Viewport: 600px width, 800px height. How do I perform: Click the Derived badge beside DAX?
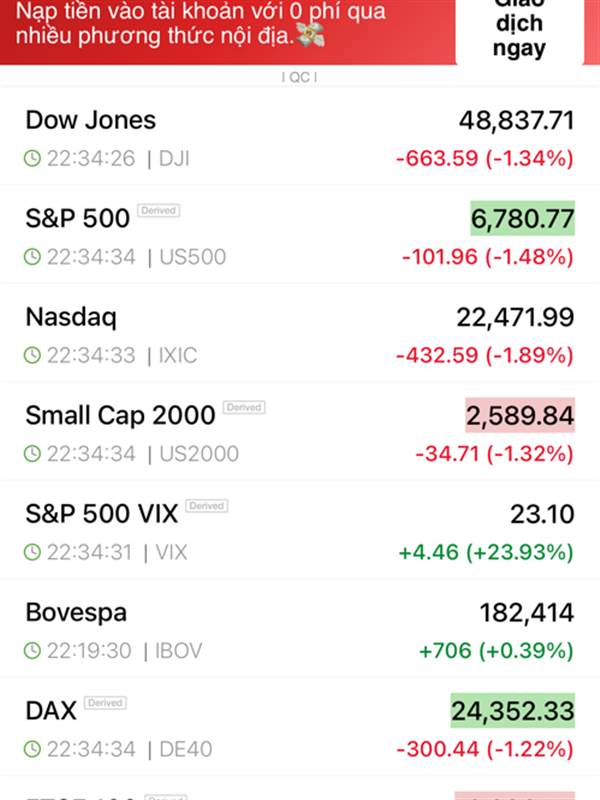coord(105,704)
